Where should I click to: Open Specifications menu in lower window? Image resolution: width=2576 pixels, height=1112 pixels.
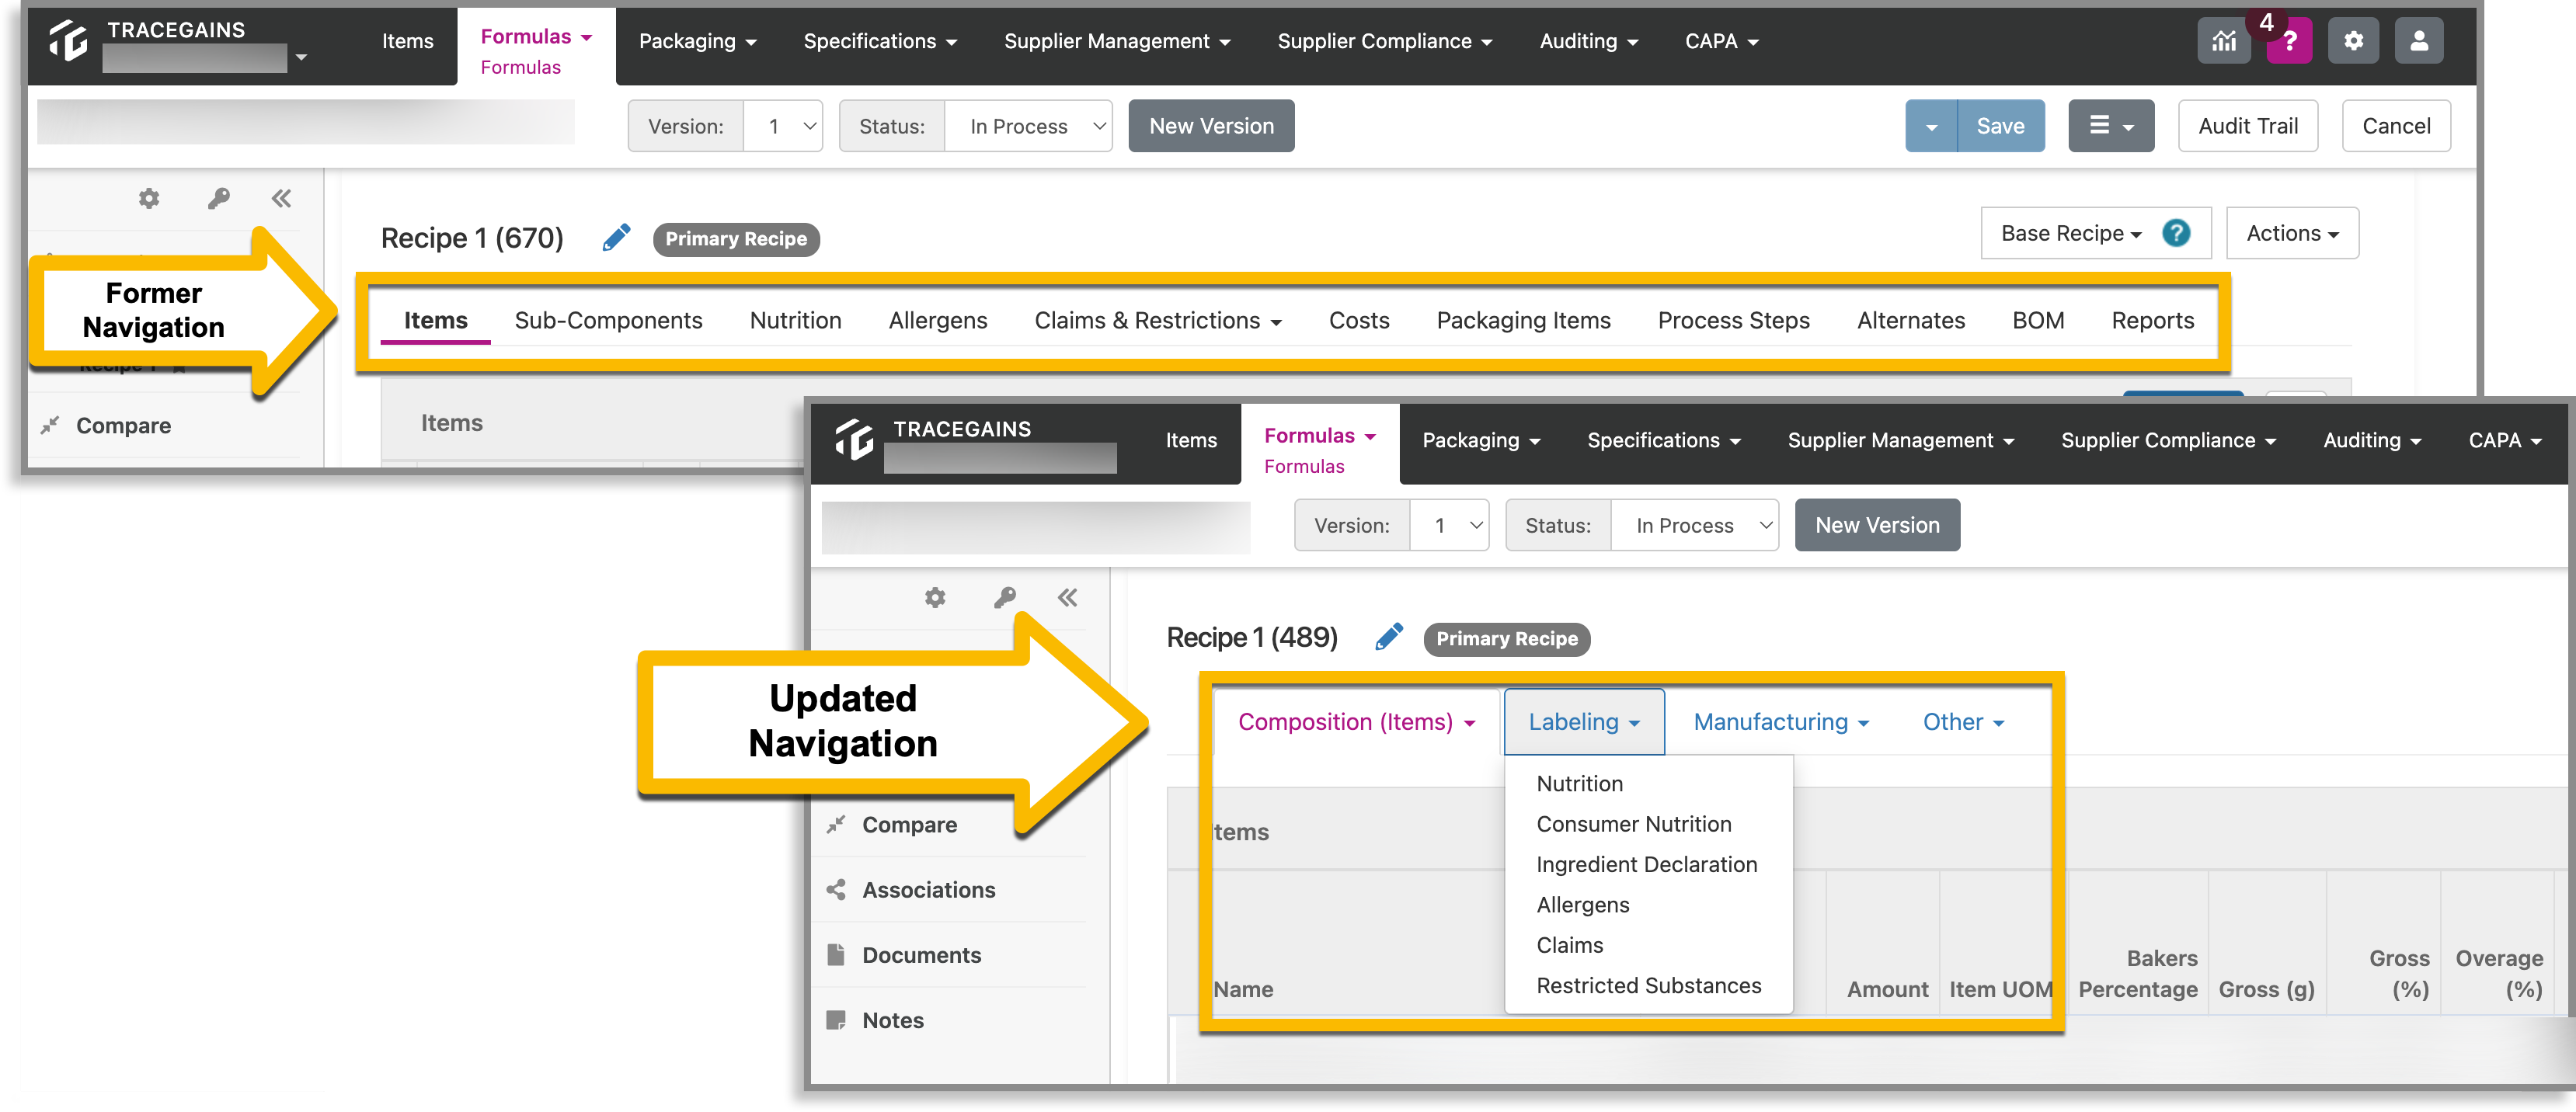click(x=1664, y=440)
